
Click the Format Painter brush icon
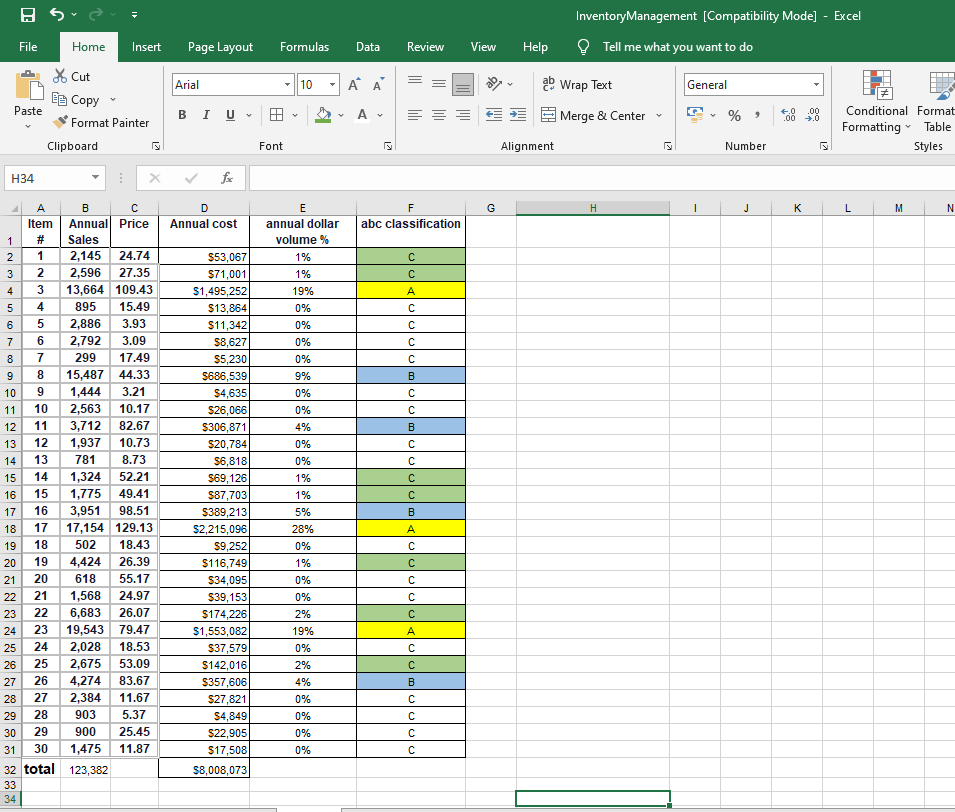60,122
